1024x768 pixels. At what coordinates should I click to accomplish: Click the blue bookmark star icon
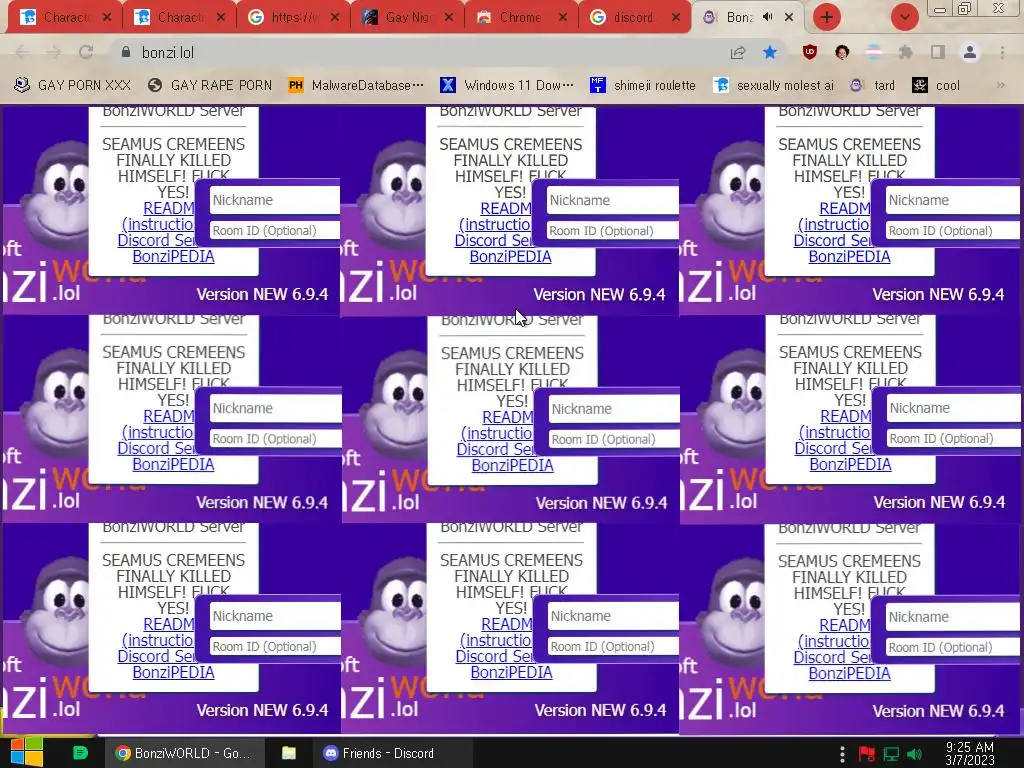770,52
